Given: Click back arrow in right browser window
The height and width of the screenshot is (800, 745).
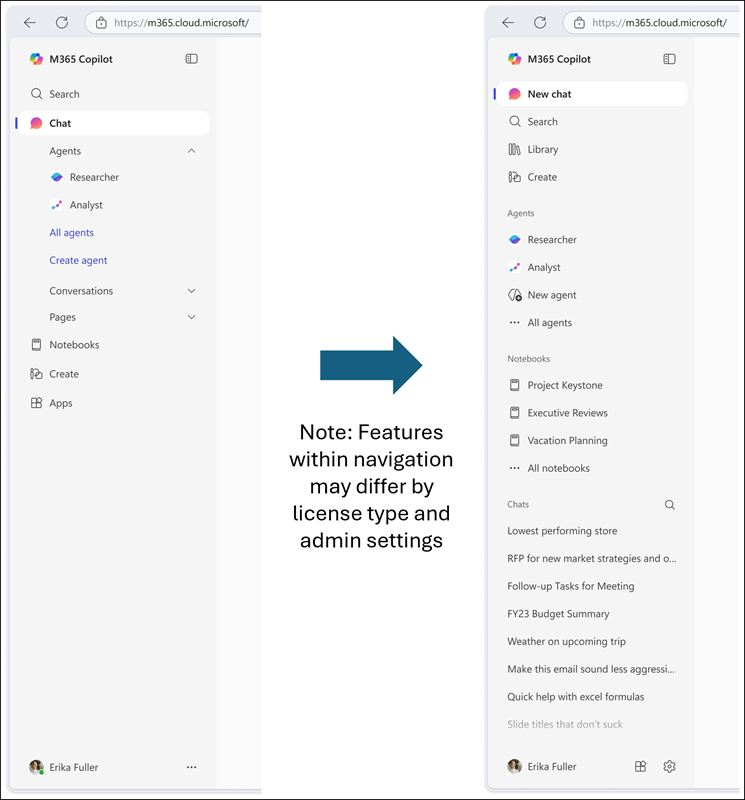Looking at the screenshot, I should 508,22.
